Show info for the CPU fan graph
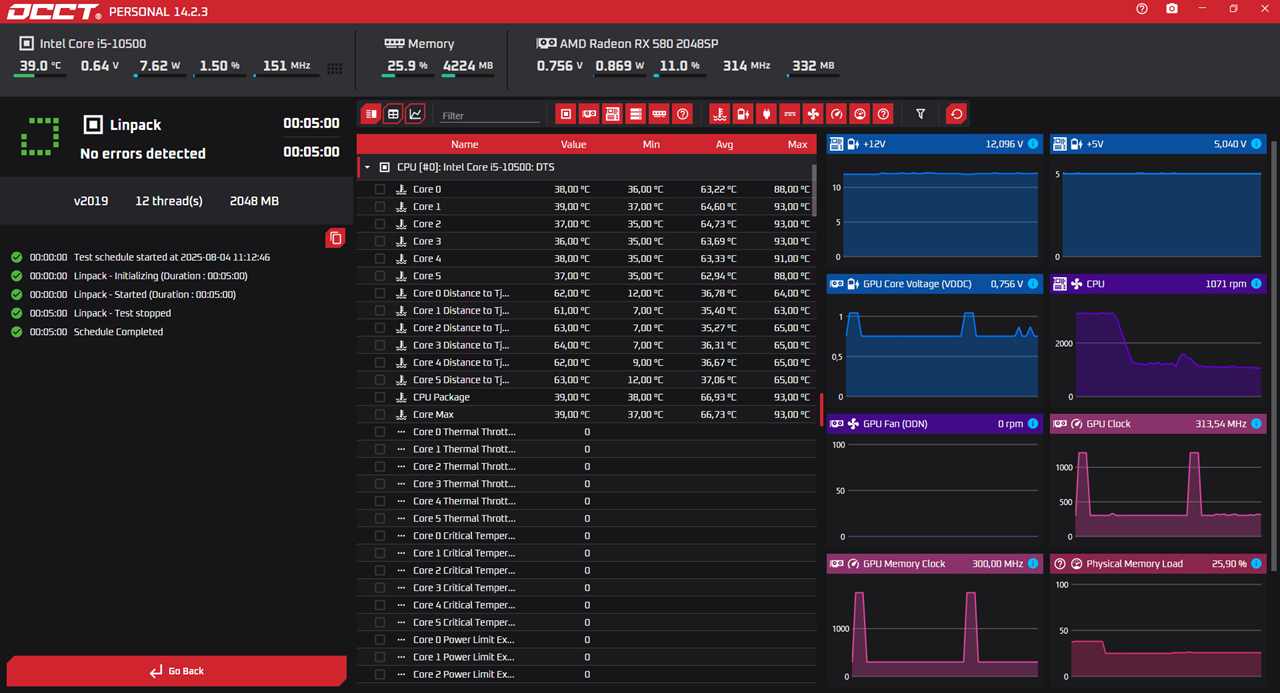This screenshot has width=1280, height=693. [x=1256, y=284]
